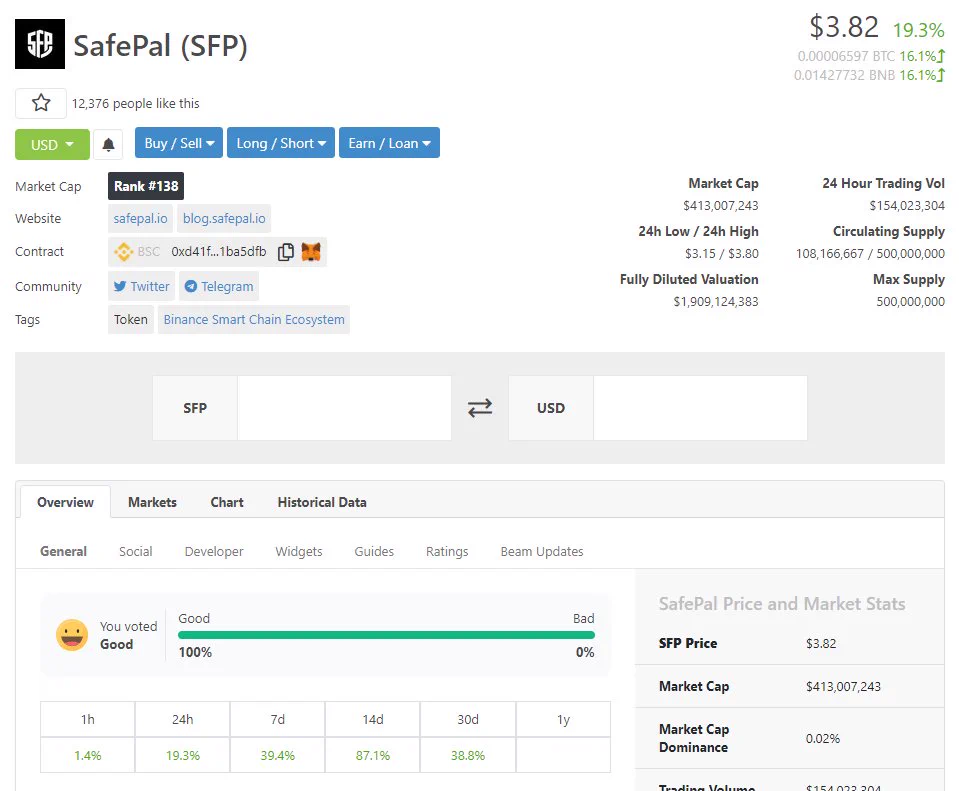This screenshot has height=791, width=959.
Task: Click the contract address 0xd41f...1ba5dfb
Action: click(219, 251)
